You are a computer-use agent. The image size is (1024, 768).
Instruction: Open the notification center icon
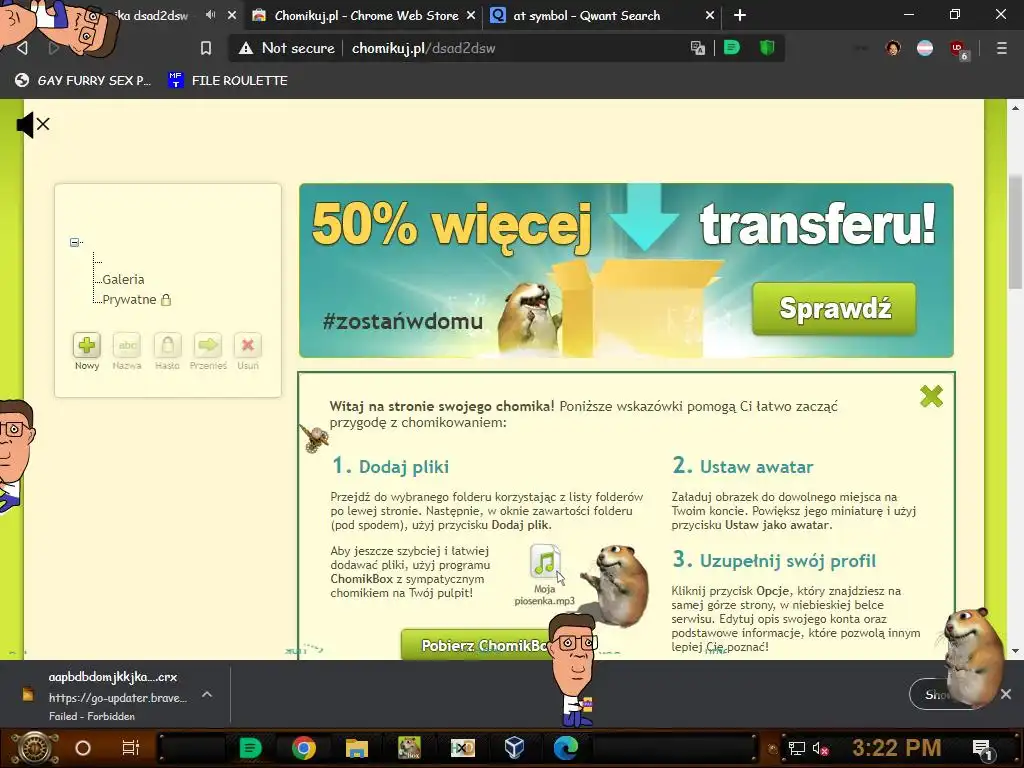[982, 750]
